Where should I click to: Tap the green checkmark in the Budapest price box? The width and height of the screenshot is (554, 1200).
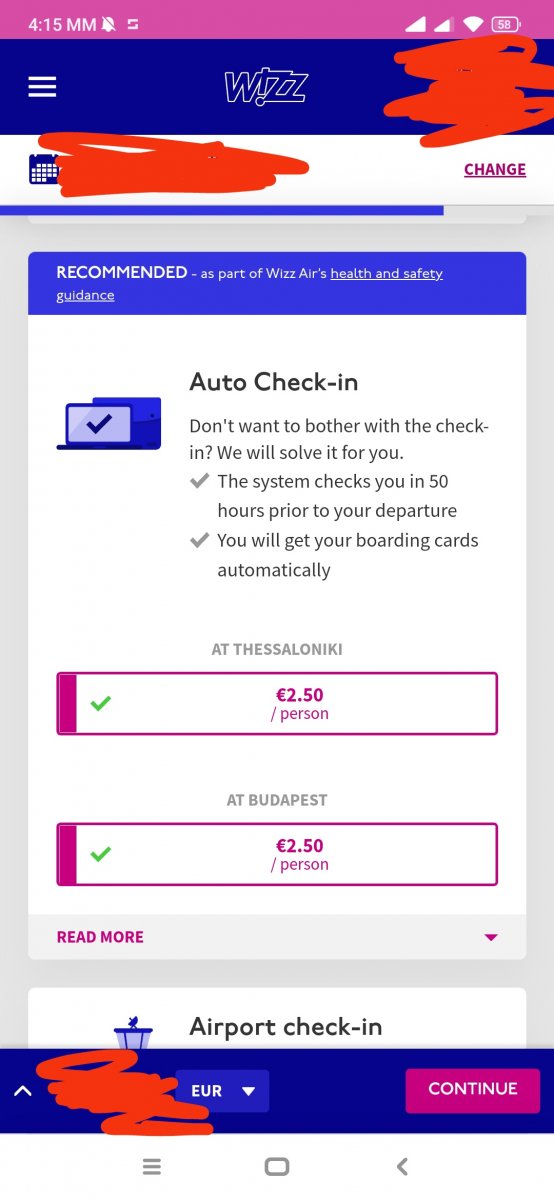click(100, 854)
